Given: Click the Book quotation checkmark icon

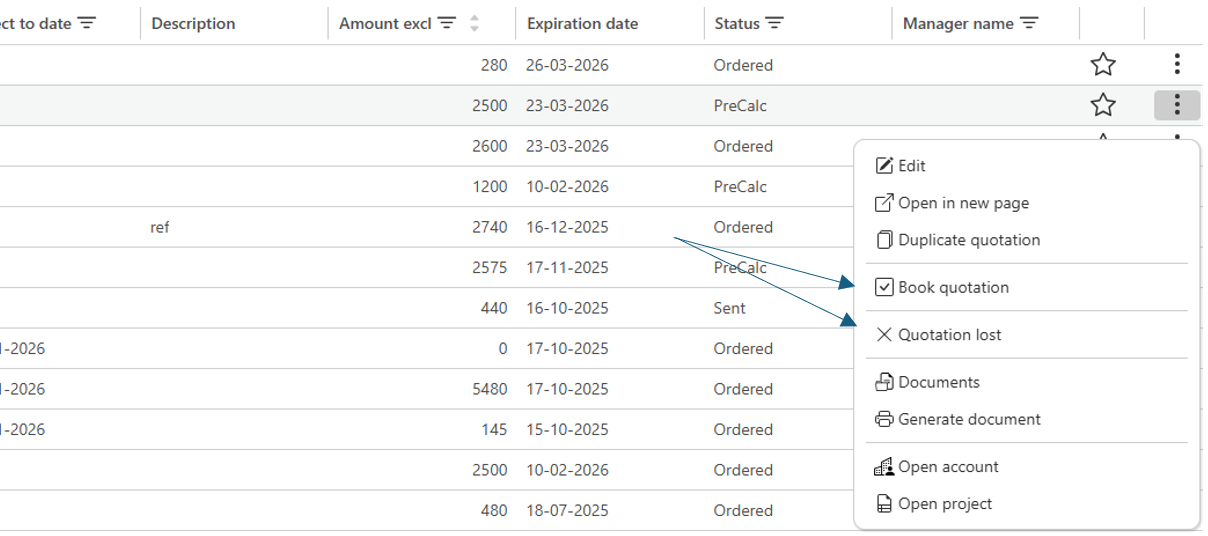Looking at the screenshot, I should (884, 287).
